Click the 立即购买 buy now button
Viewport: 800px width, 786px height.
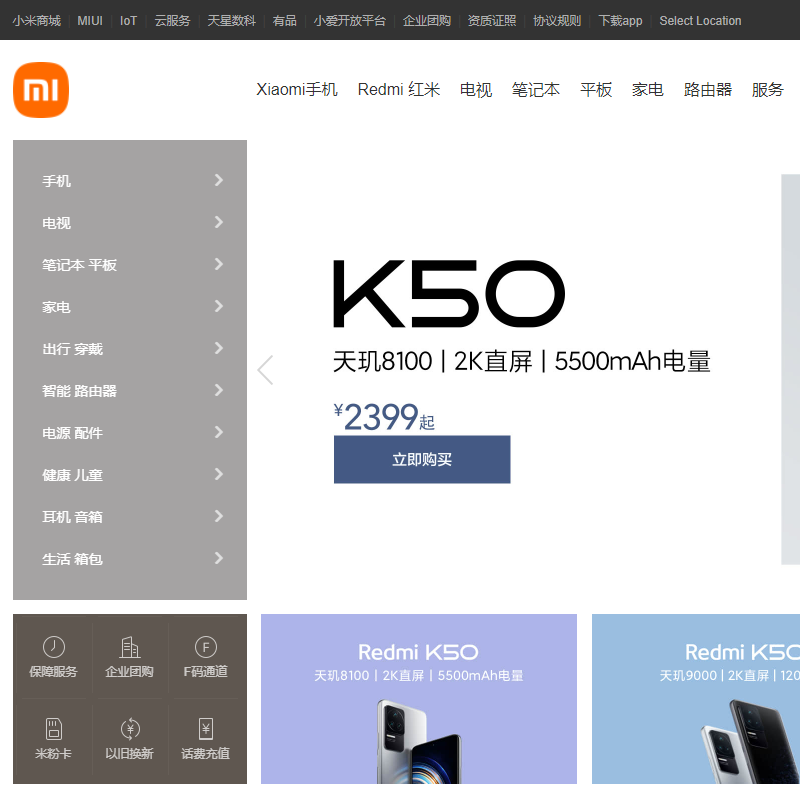(422, 460)
